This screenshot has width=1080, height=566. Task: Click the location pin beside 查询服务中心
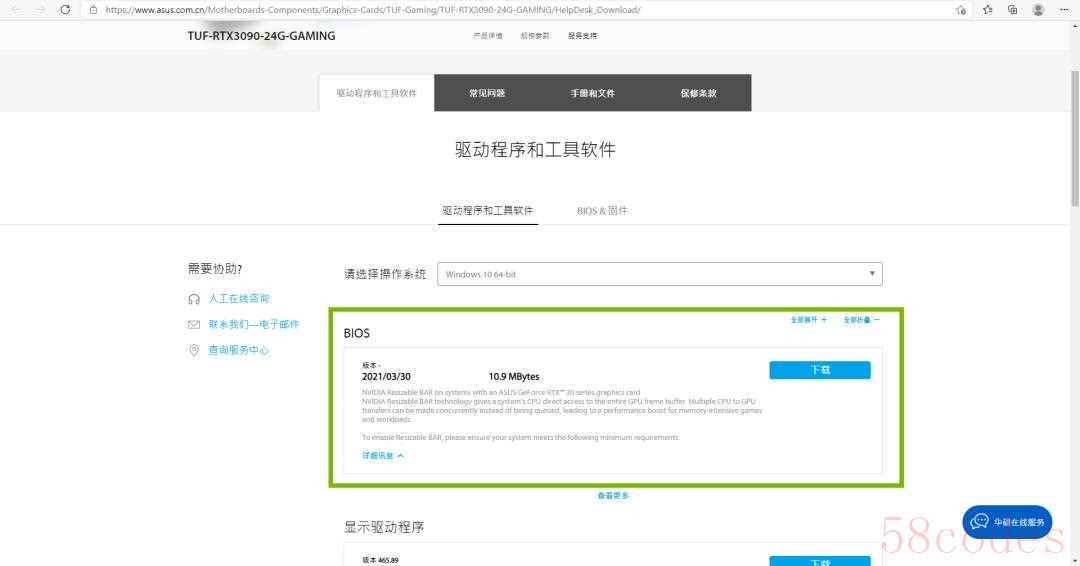[x=194, y=351]
